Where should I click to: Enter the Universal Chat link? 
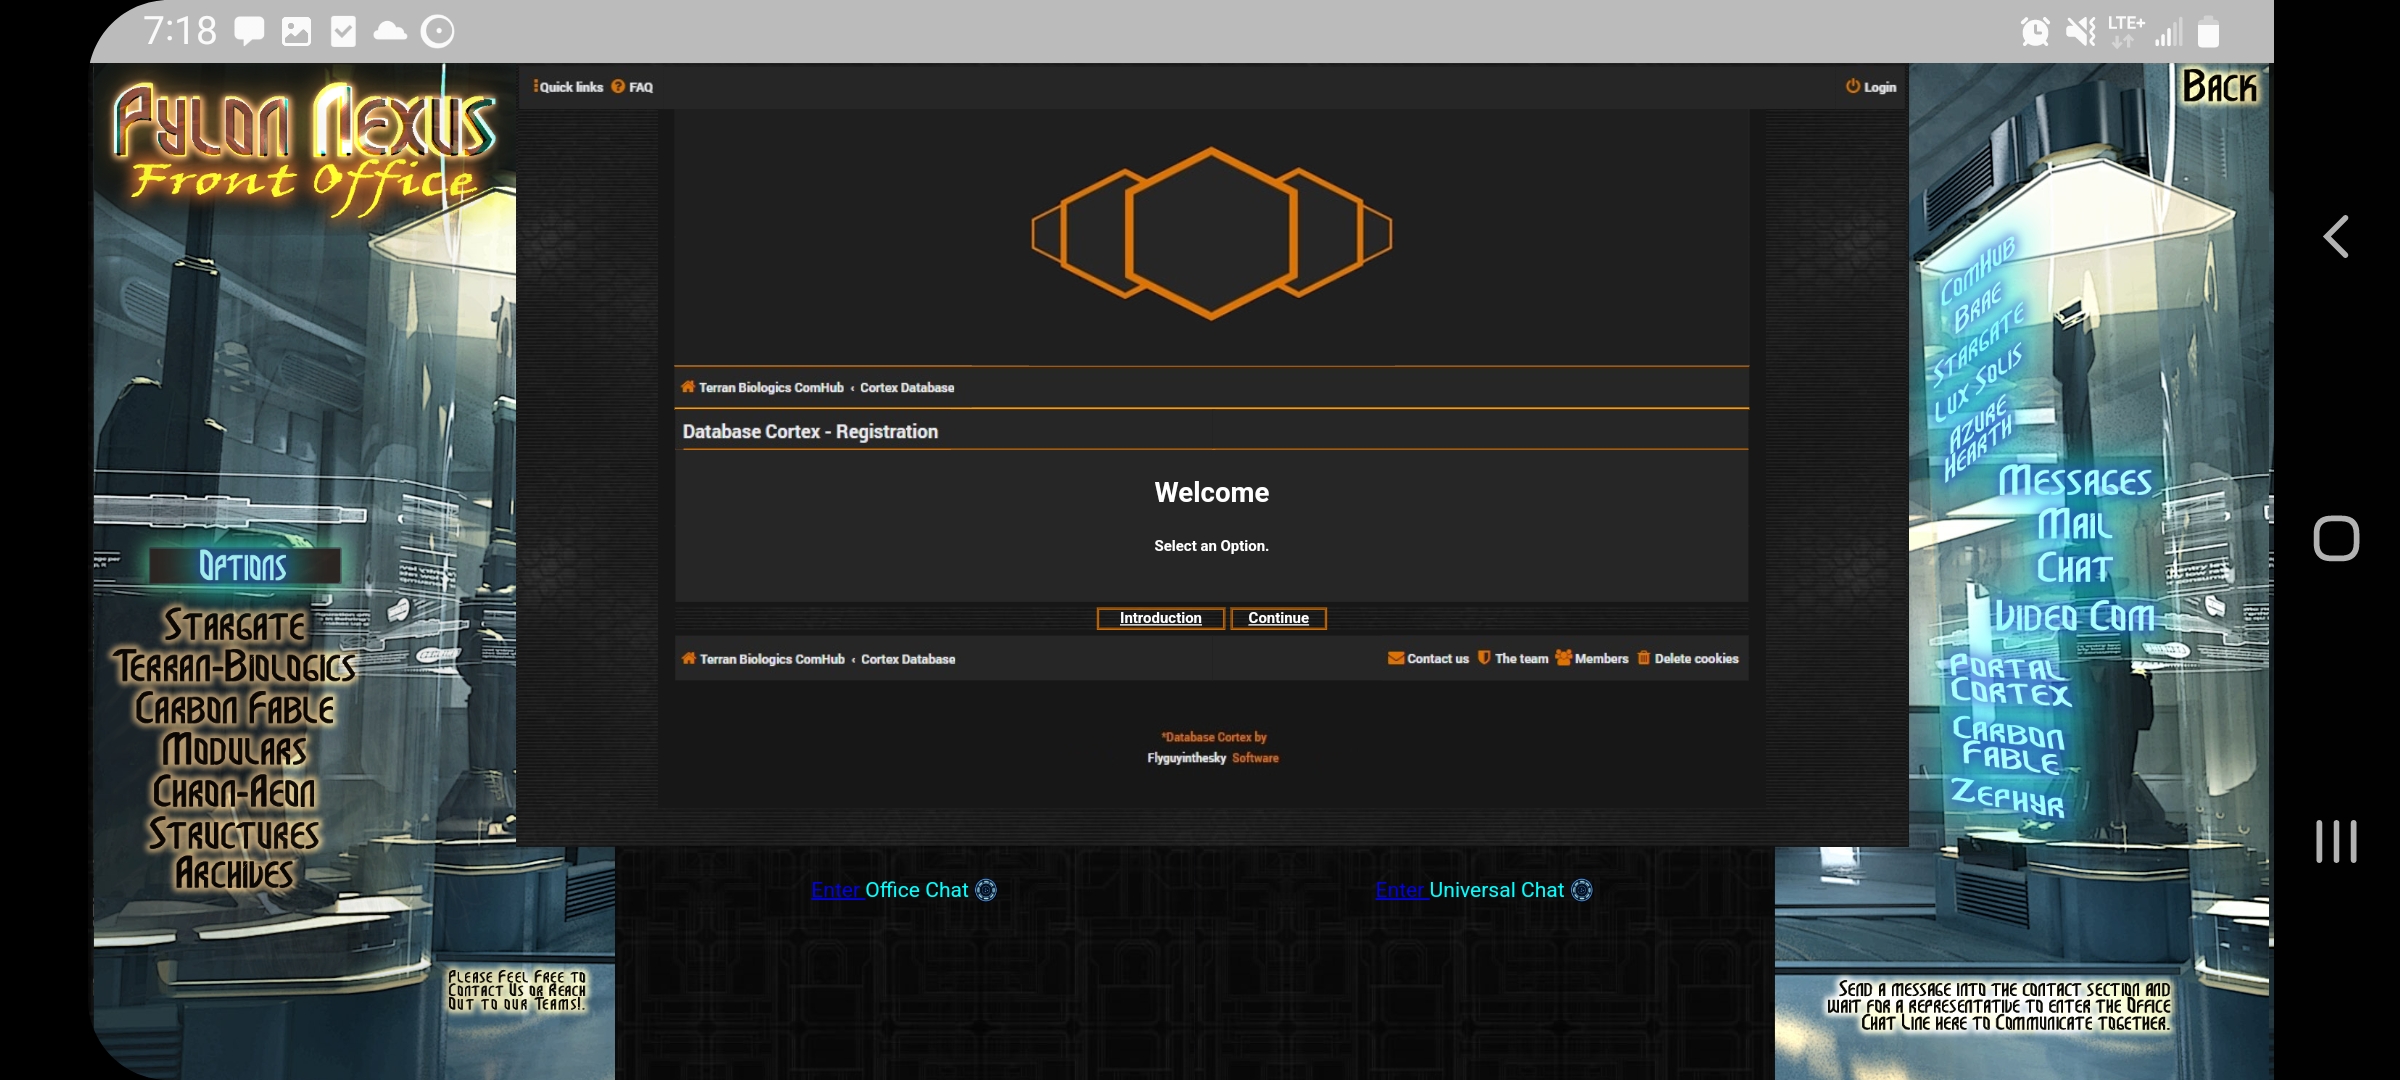click(x=1402, y=890)
